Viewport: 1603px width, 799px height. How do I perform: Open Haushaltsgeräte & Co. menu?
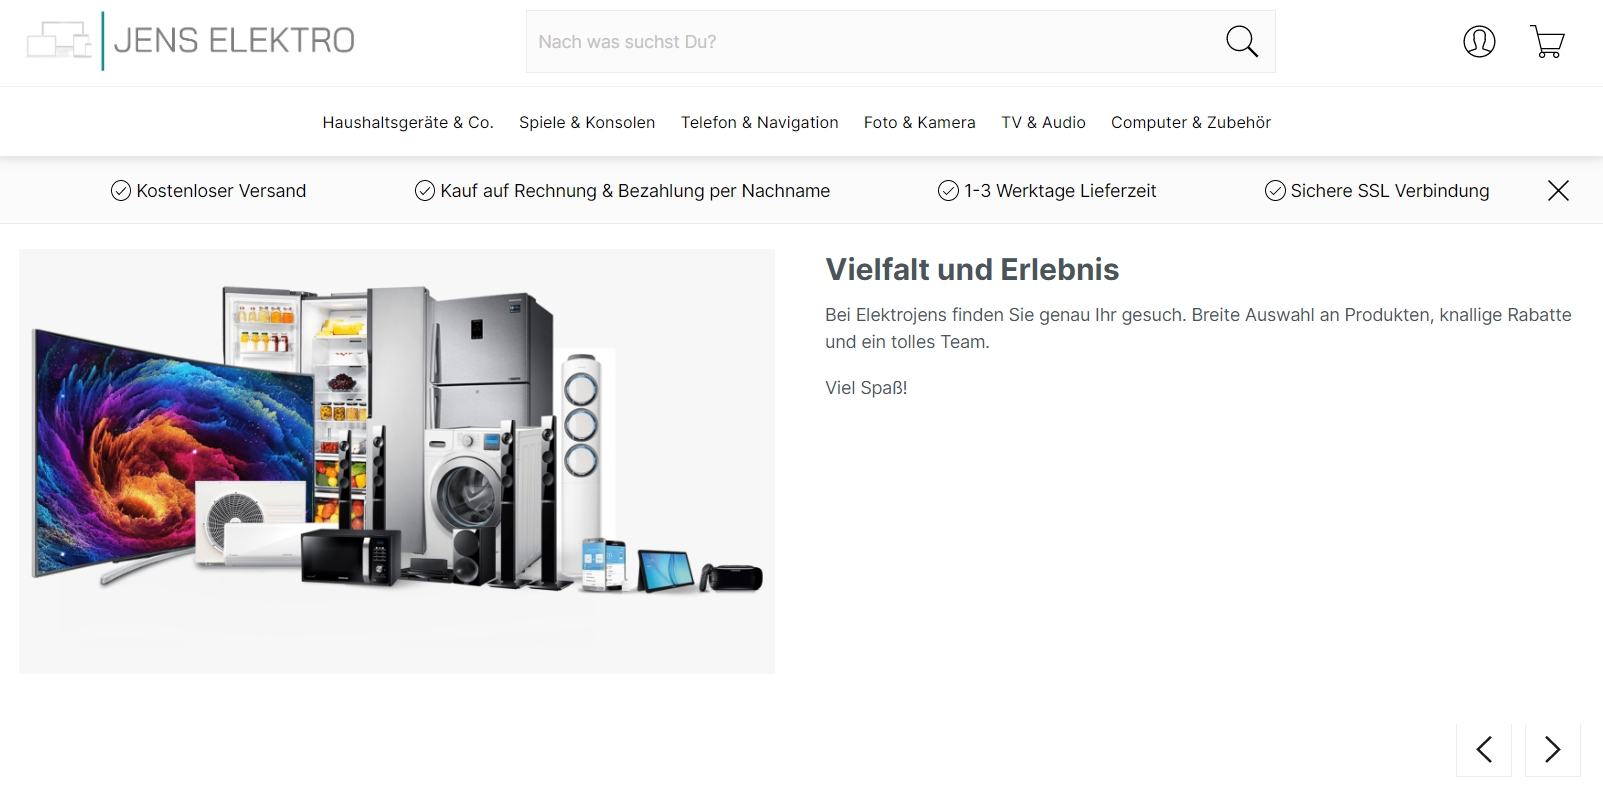pyautogui.click(x=408, y=122)
